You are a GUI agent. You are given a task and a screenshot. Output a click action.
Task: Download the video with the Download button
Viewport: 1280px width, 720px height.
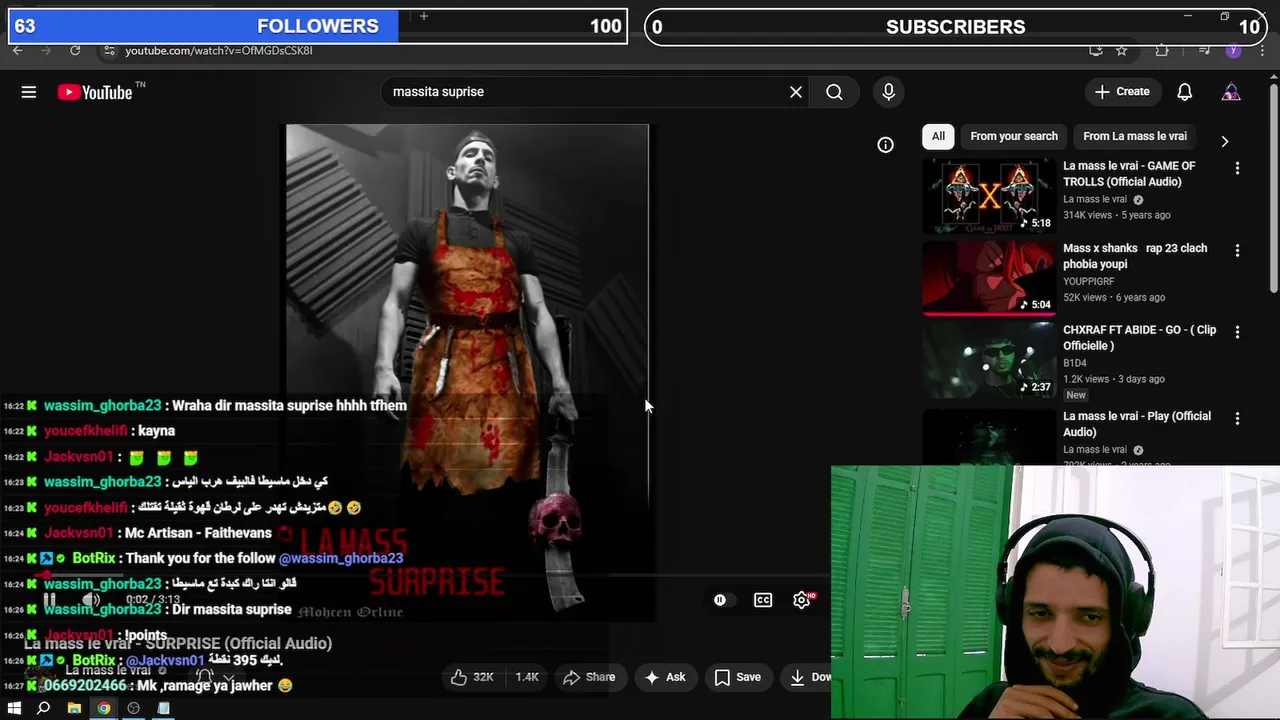pyautogui.click(x=811, y=677)
